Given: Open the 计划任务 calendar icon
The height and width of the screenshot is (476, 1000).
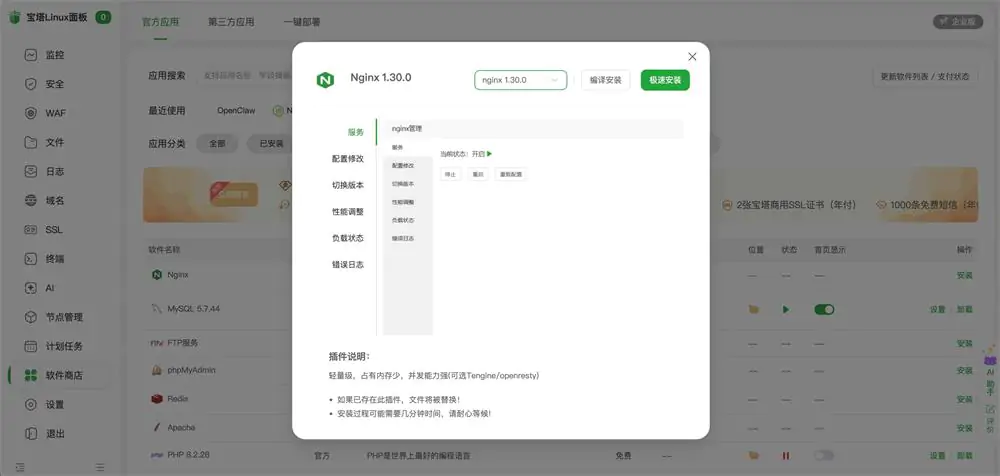Looking at the screenshot, I should pyautogui.click(x=31, y=346).
